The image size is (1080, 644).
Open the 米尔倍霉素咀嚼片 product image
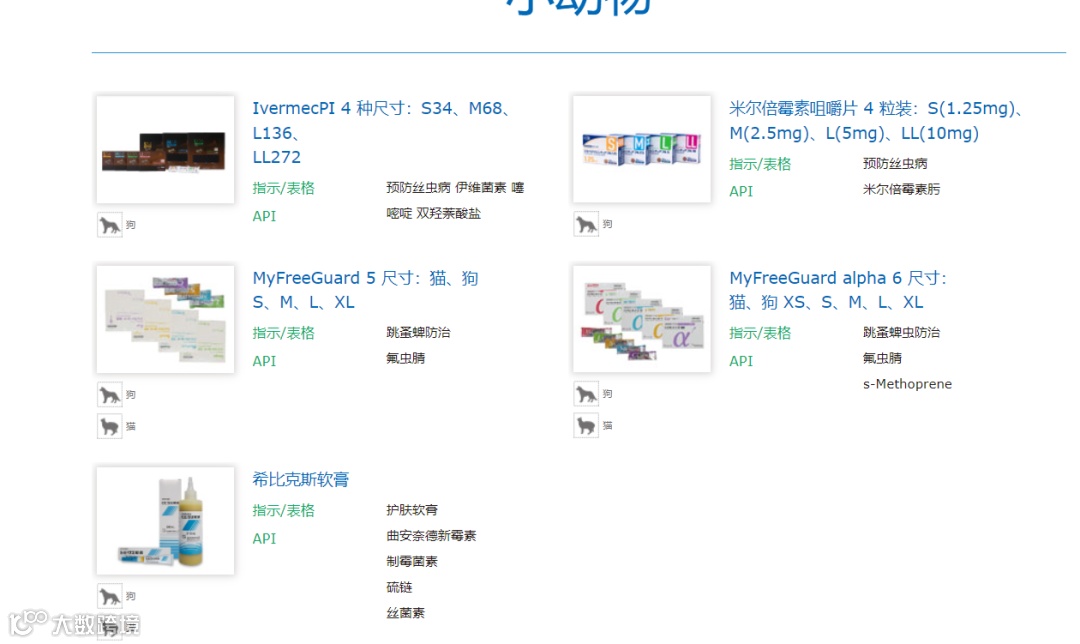[642, 149]
